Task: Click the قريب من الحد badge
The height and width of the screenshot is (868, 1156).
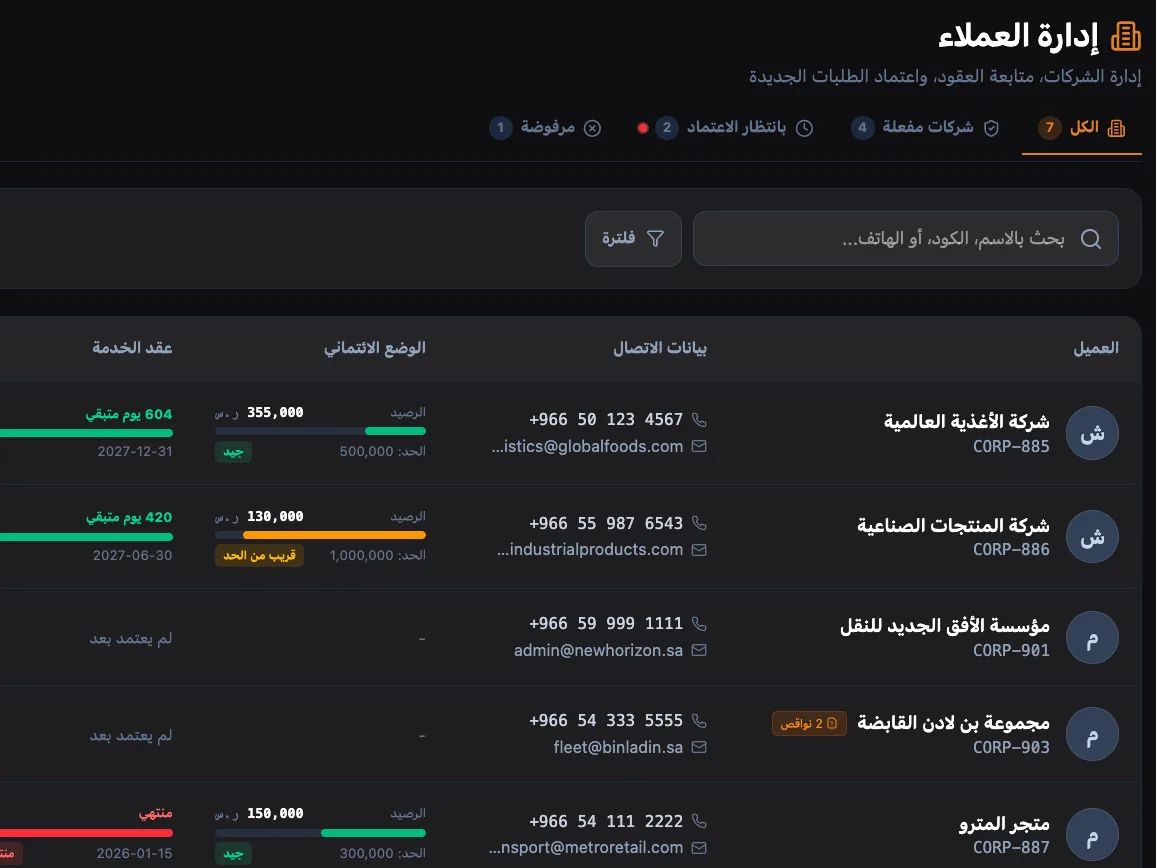Action: (259, 555)
